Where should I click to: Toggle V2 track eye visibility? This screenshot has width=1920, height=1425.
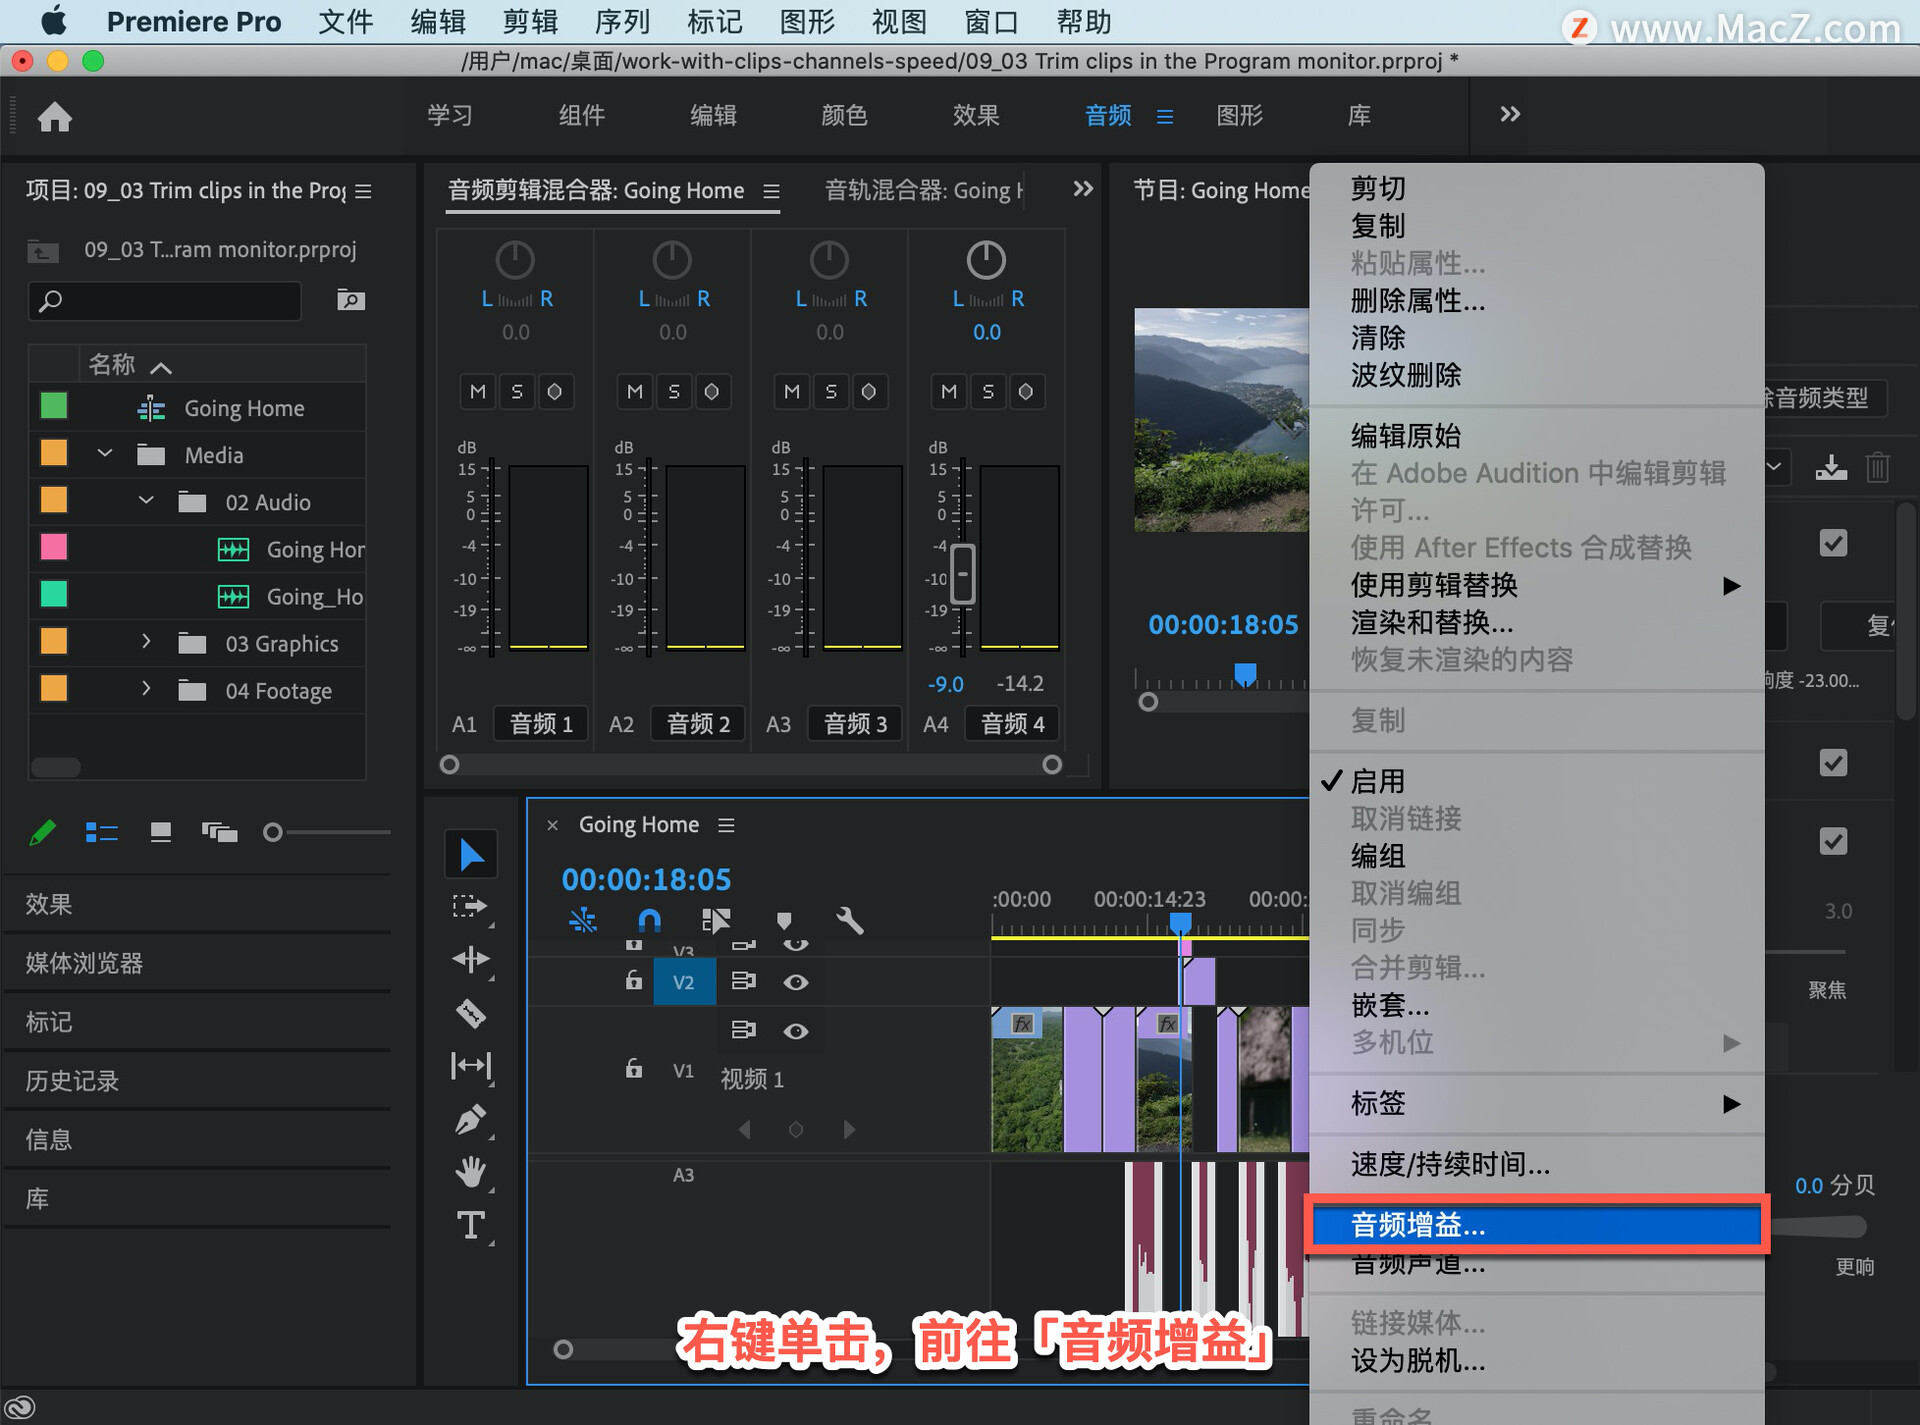[795, 982]
